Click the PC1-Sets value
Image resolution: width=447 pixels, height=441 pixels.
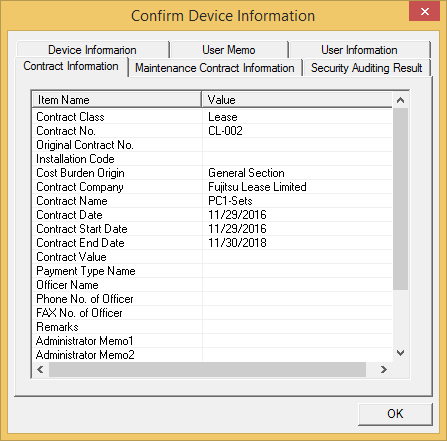pyautogui.click(x=230, y=201)
